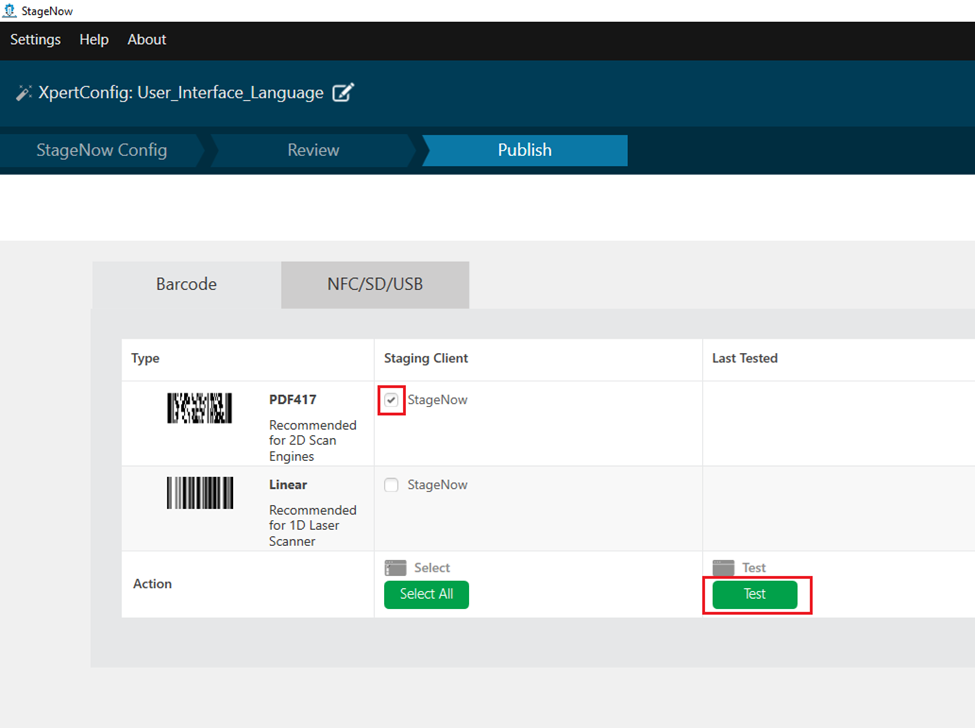Click the edit profile name pencil icon

point(343,93)
